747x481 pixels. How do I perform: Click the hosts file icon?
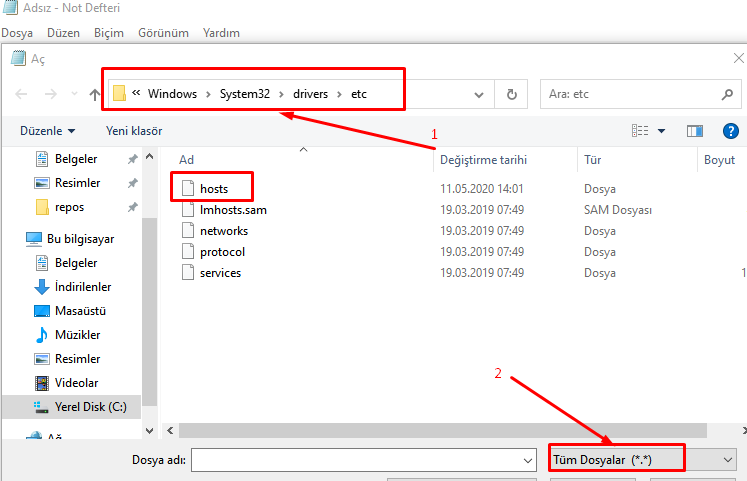click(188, 189)
